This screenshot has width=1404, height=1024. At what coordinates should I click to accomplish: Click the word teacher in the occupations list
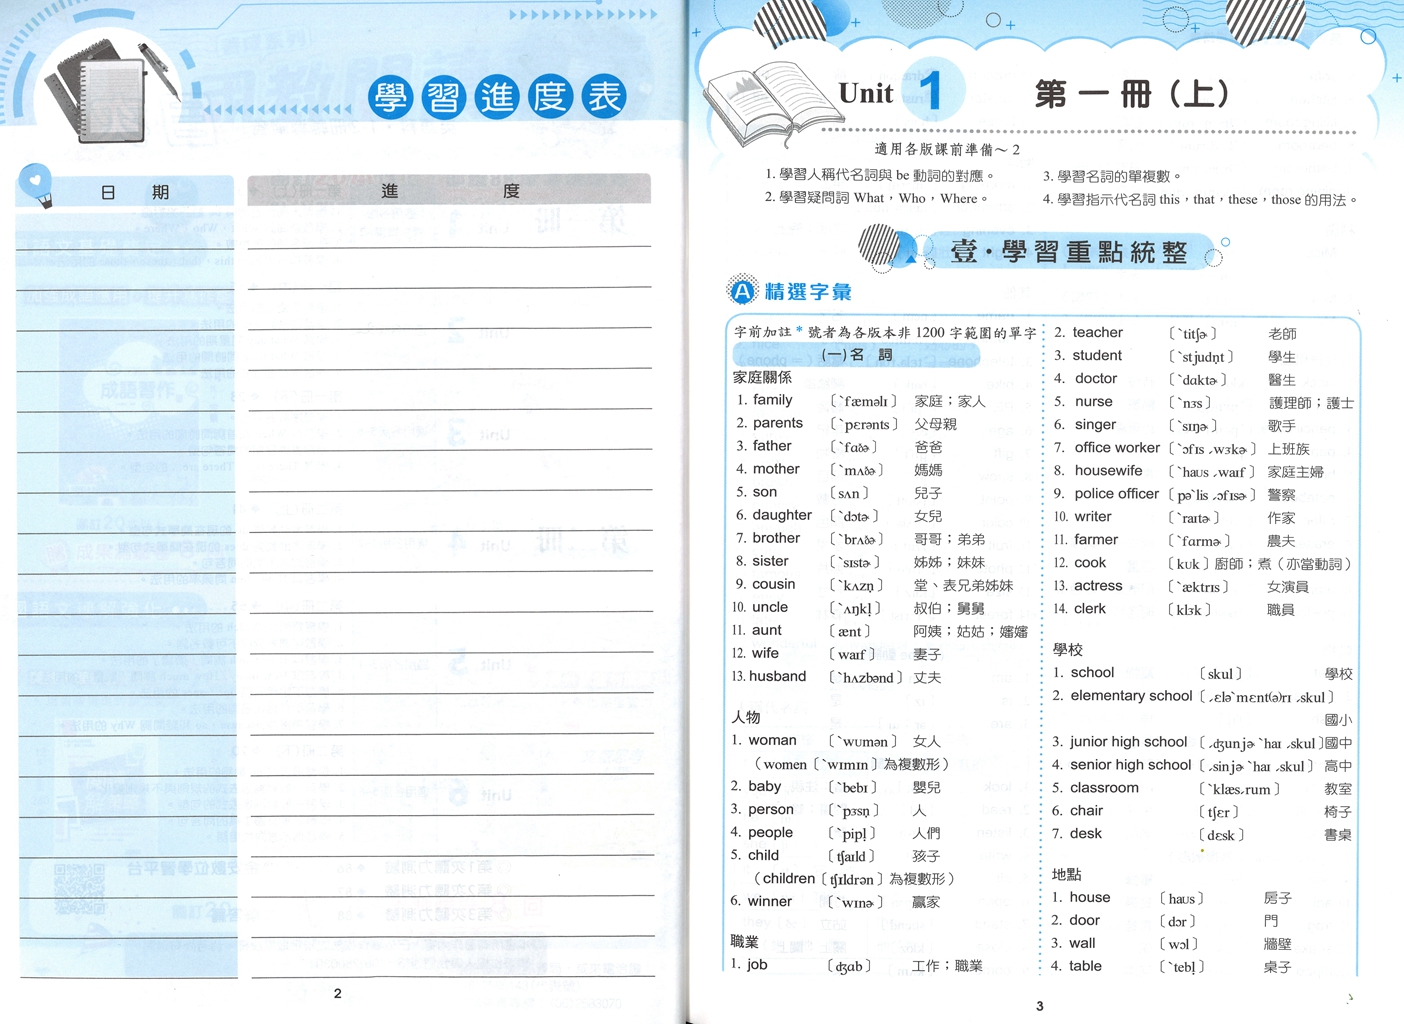click(1097, 332)
